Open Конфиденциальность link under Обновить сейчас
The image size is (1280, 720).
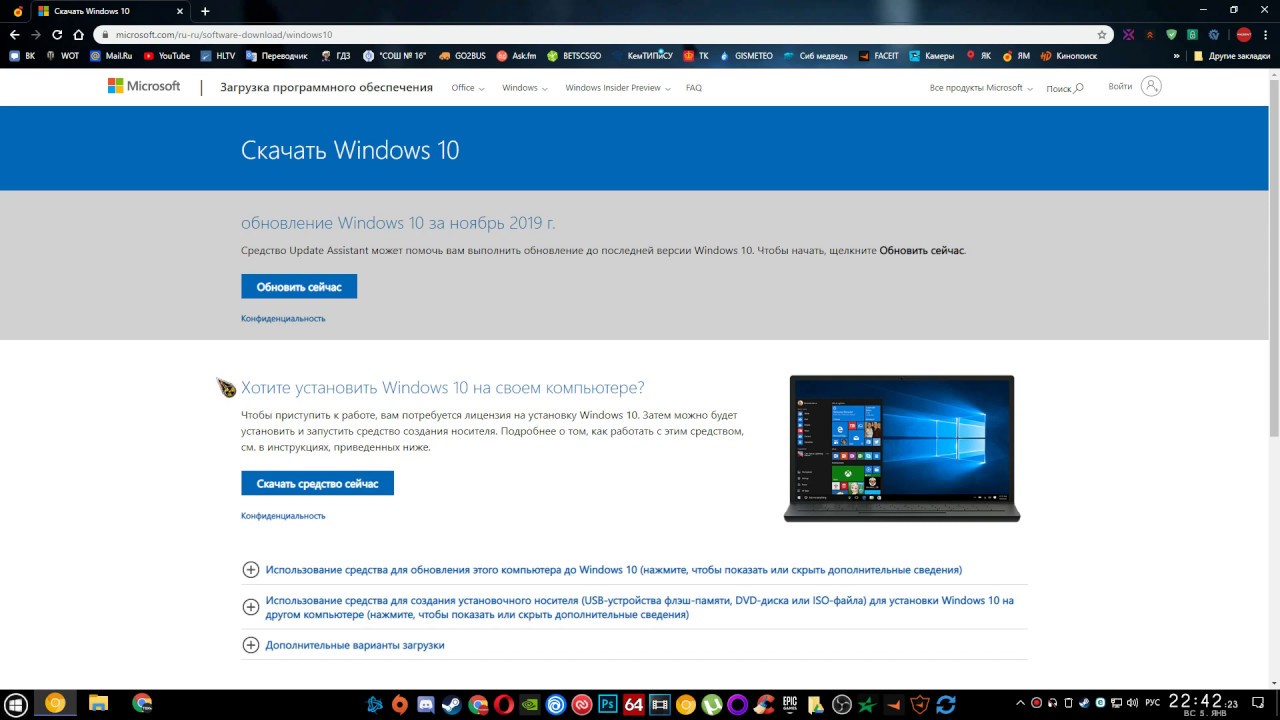pos(283,319)
